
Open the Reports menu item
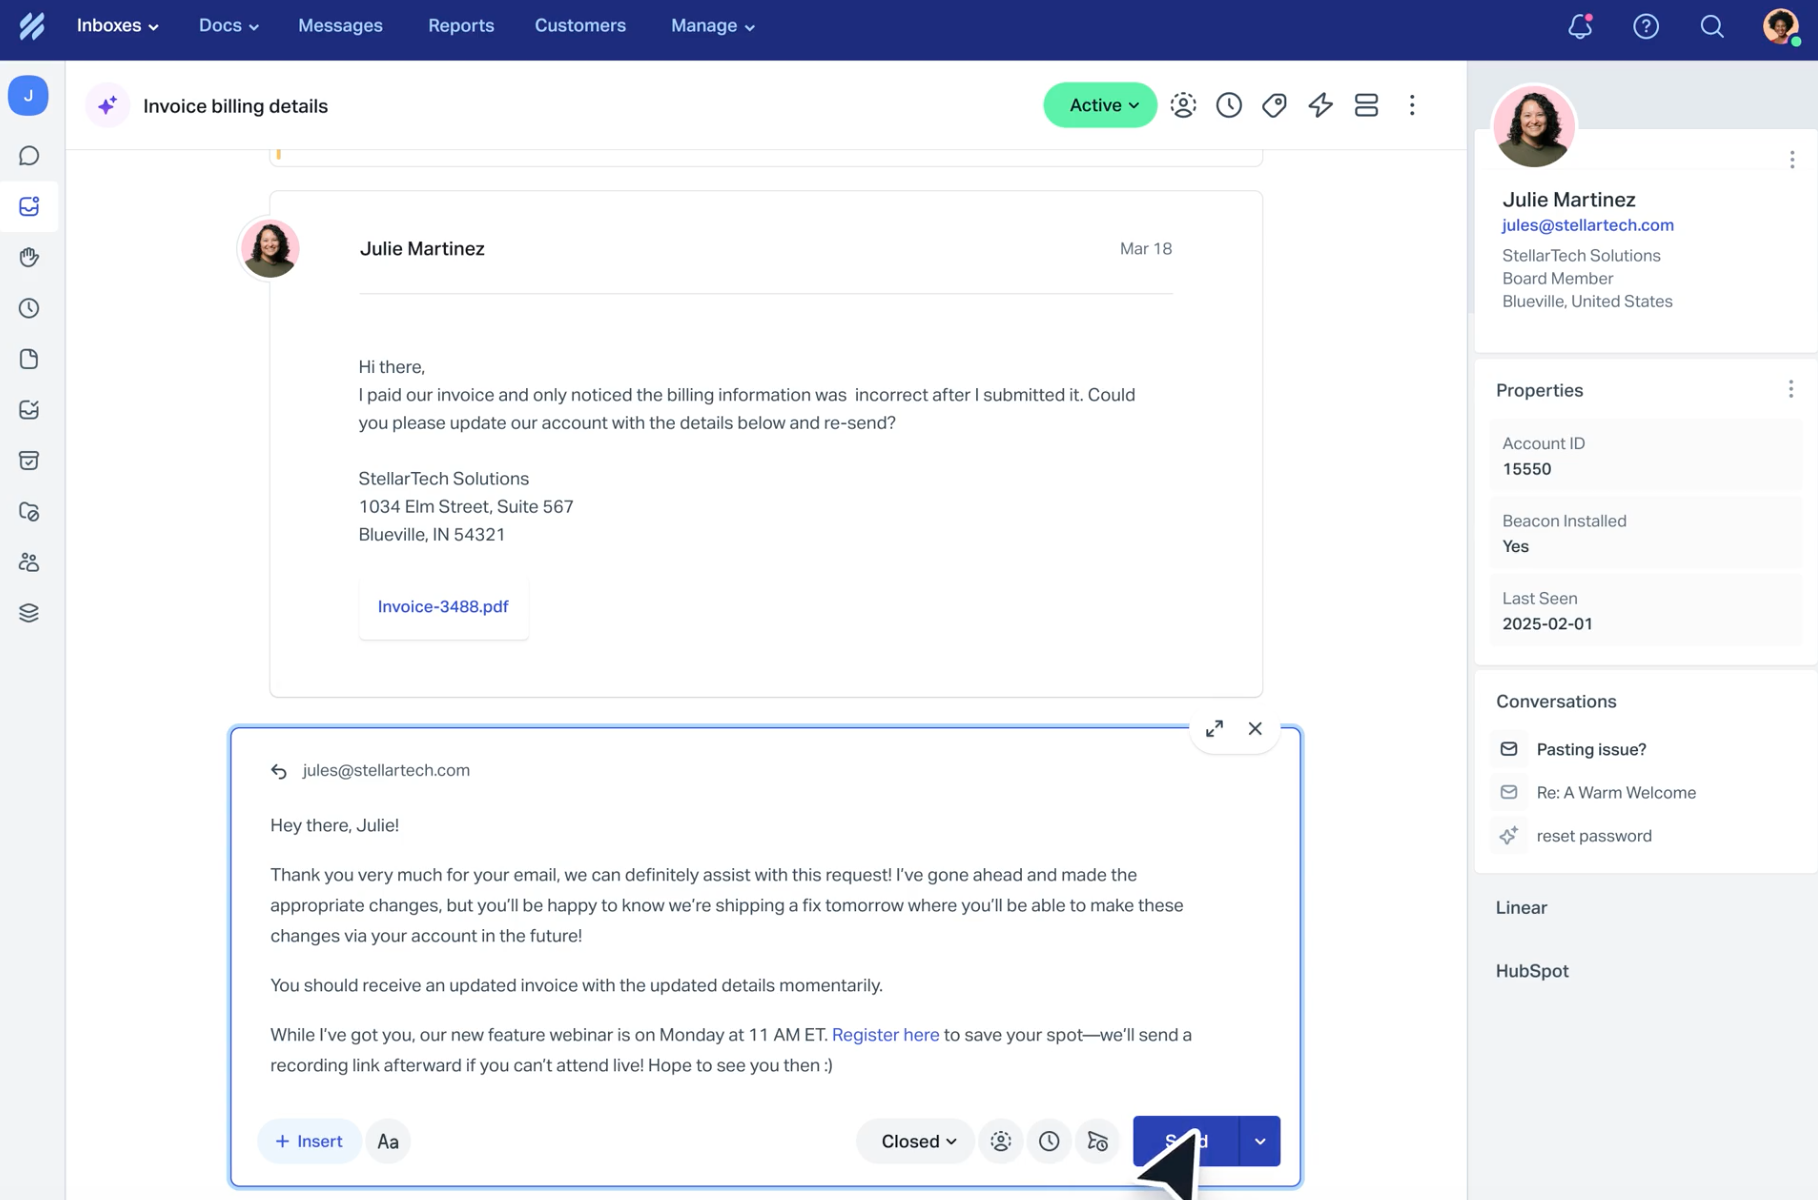pos(461,25)
